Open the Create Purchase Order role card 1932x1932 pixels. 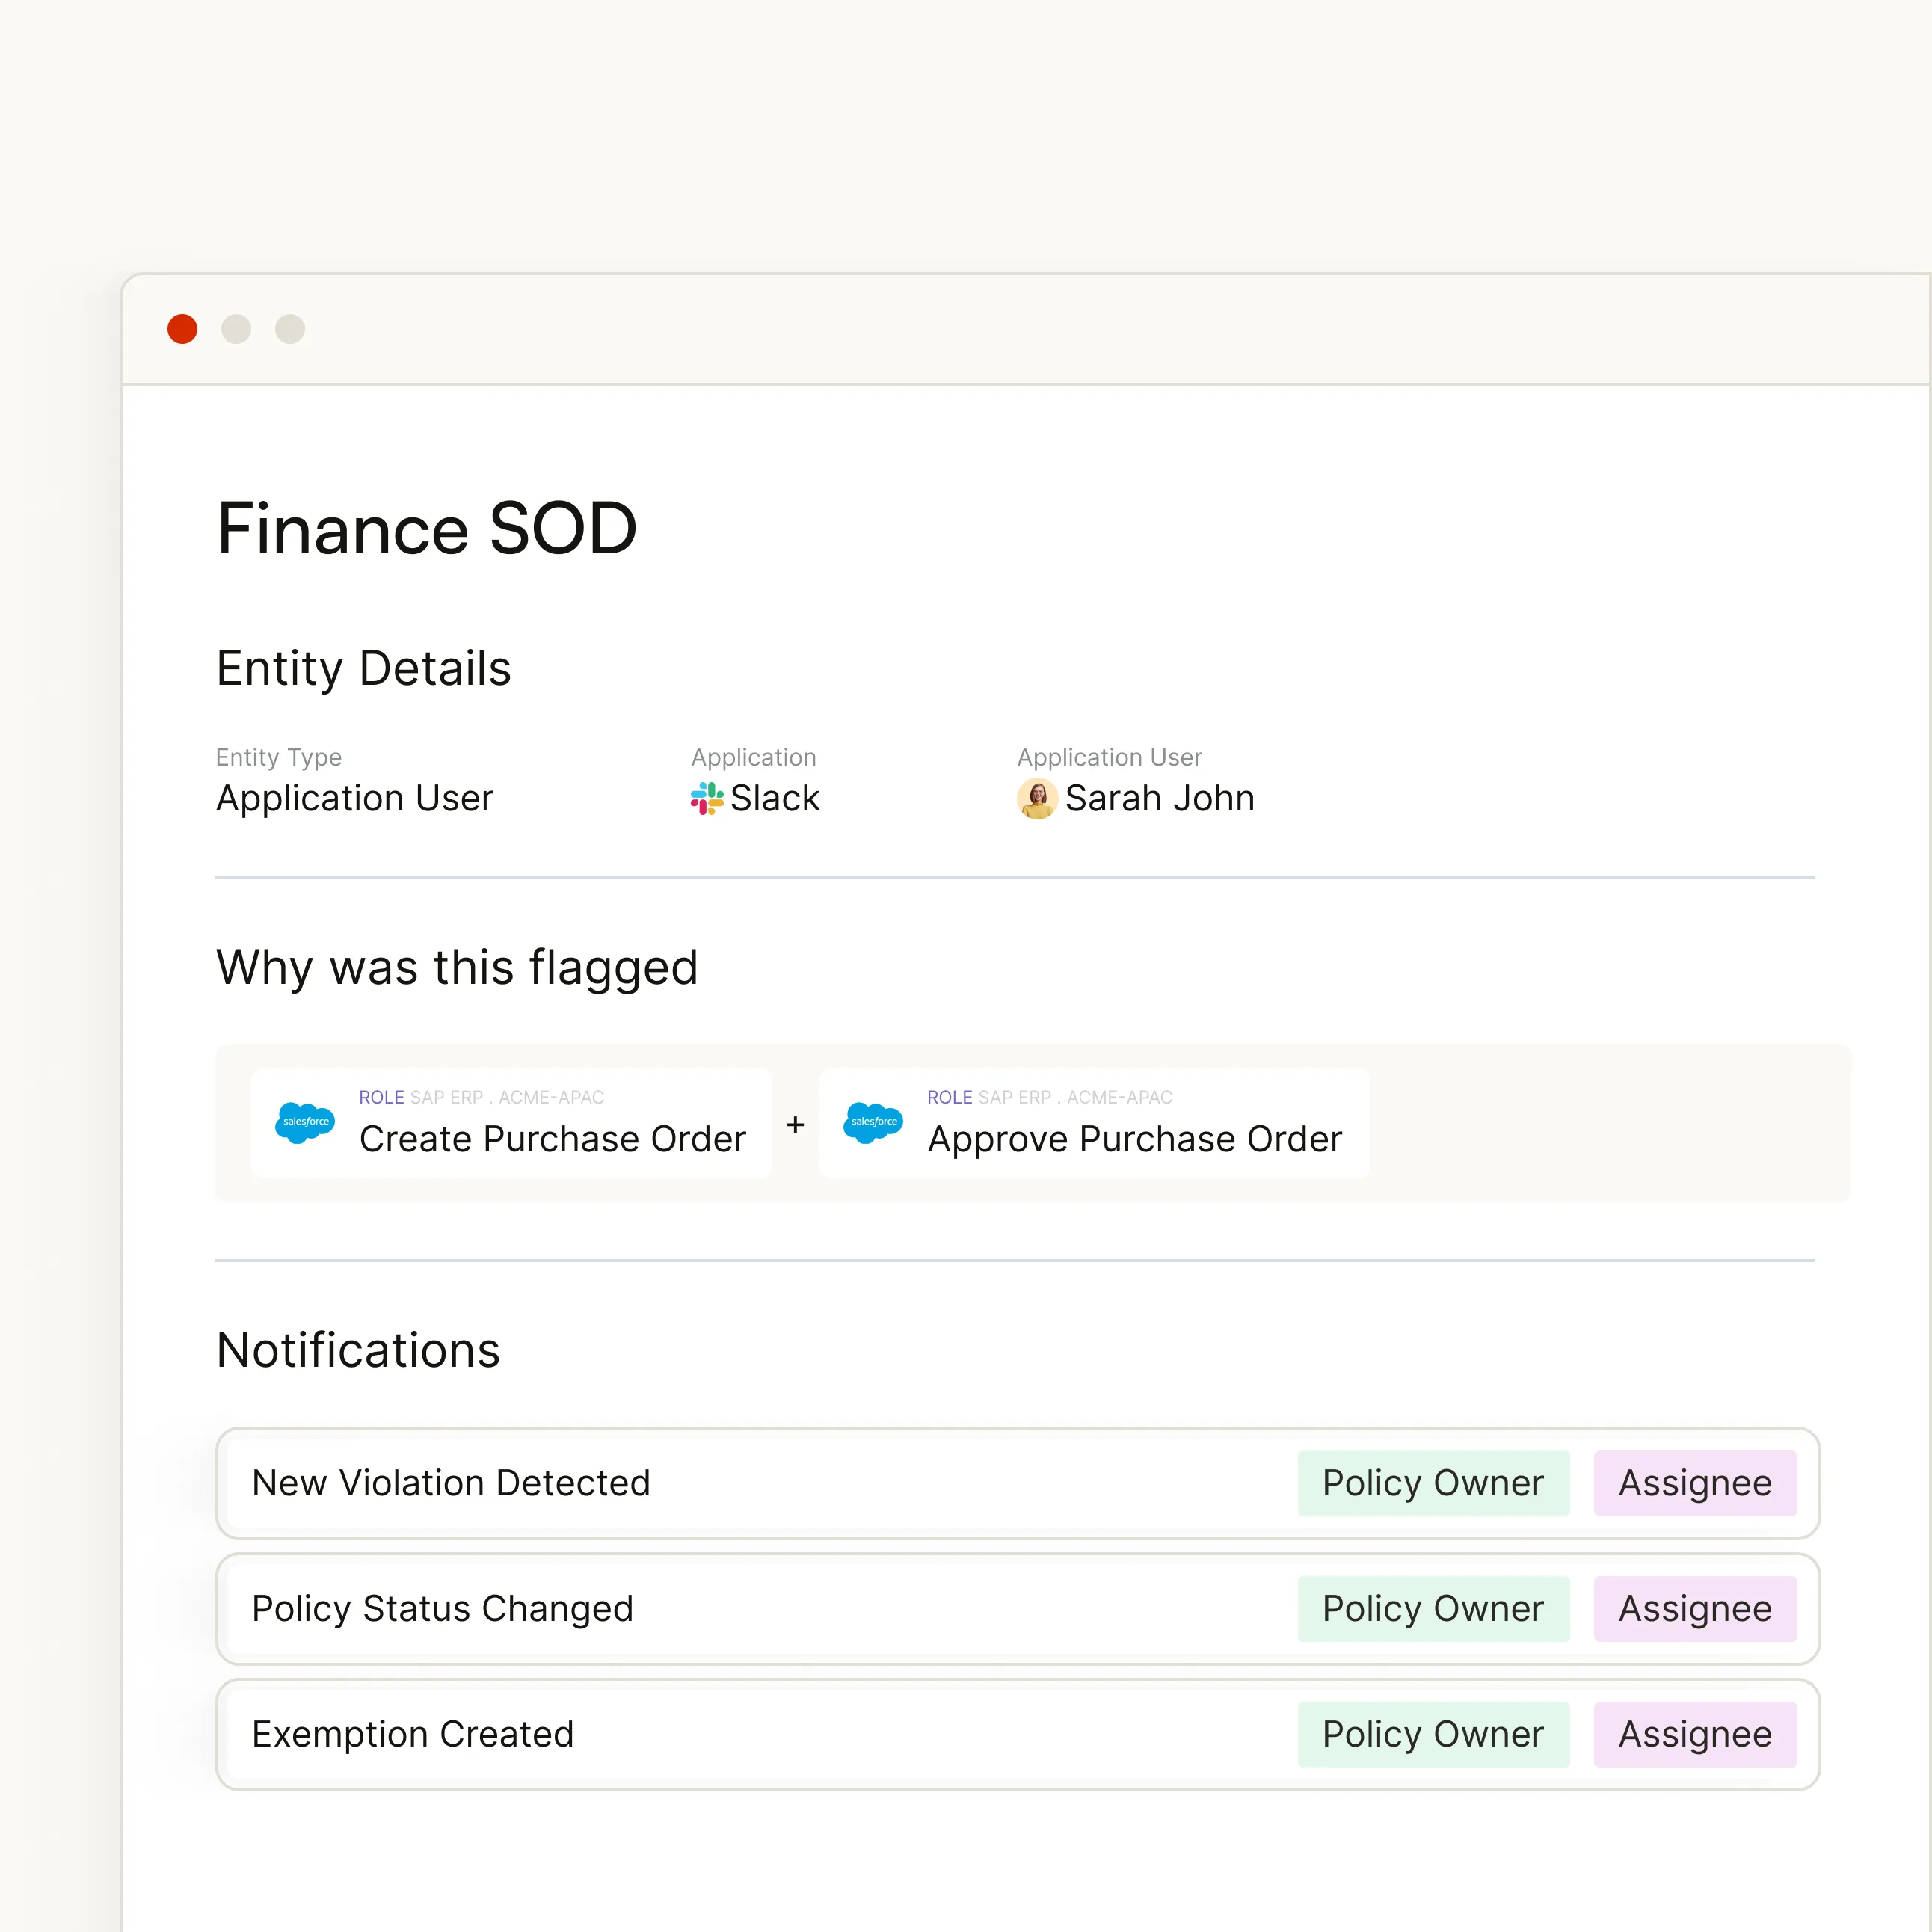pyautogui.click(x=512, y=1123)
